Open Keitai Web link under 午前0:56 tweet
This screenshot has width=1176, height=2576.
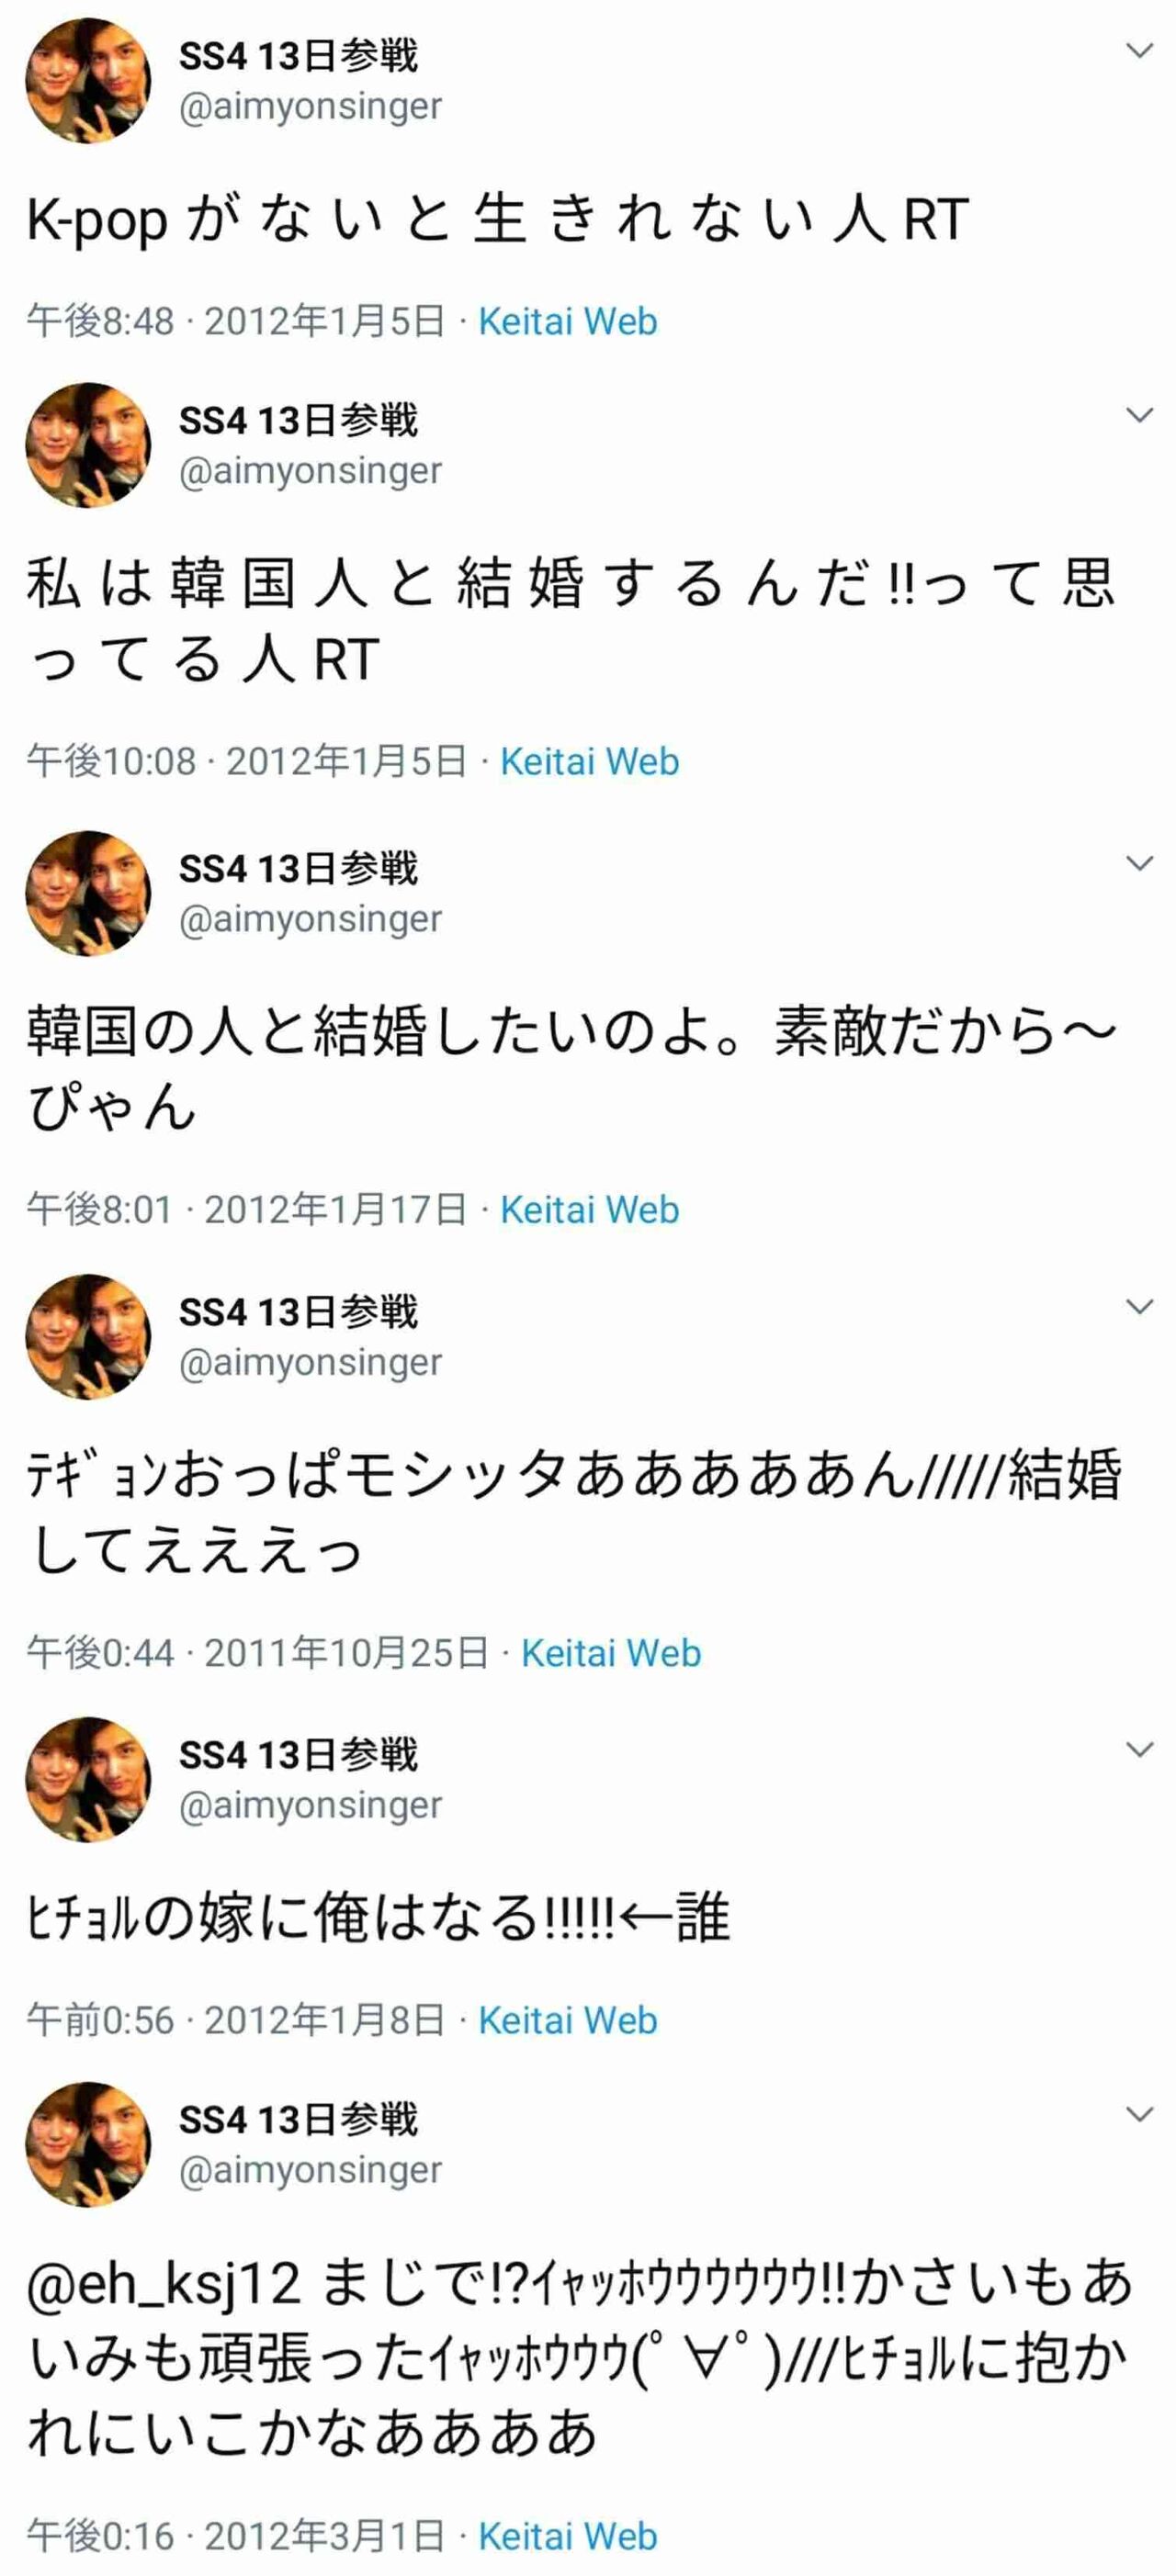coord(568,2021)
